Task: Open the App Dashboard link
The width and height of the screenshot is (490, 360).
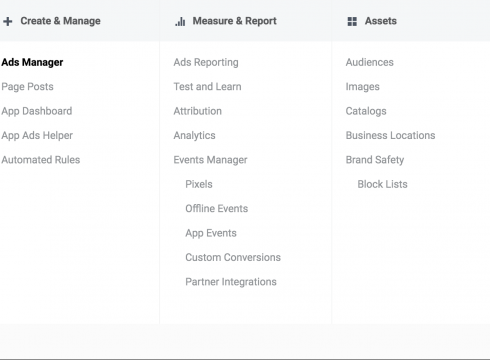Action: click(x=37, y=111)
